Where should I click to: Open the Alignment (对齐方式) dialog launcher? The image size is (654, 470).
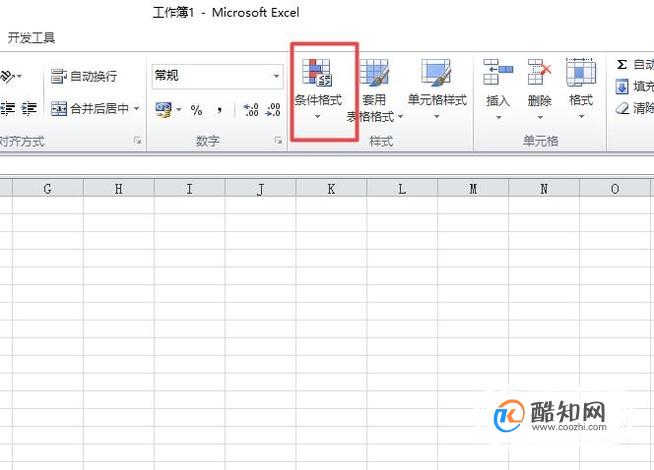137,141
